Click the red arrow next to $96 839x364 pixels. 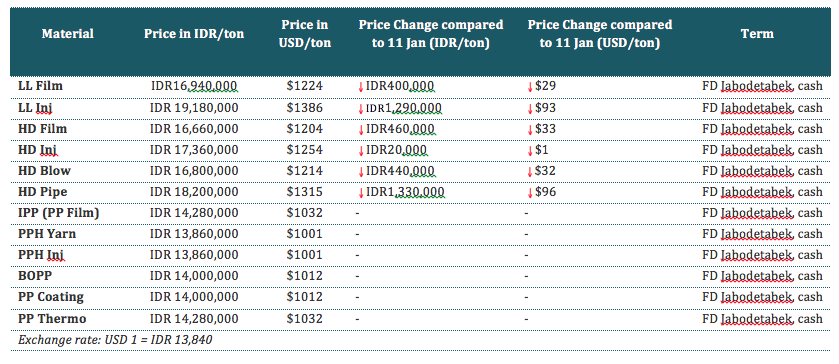click(x=530, y=192)
